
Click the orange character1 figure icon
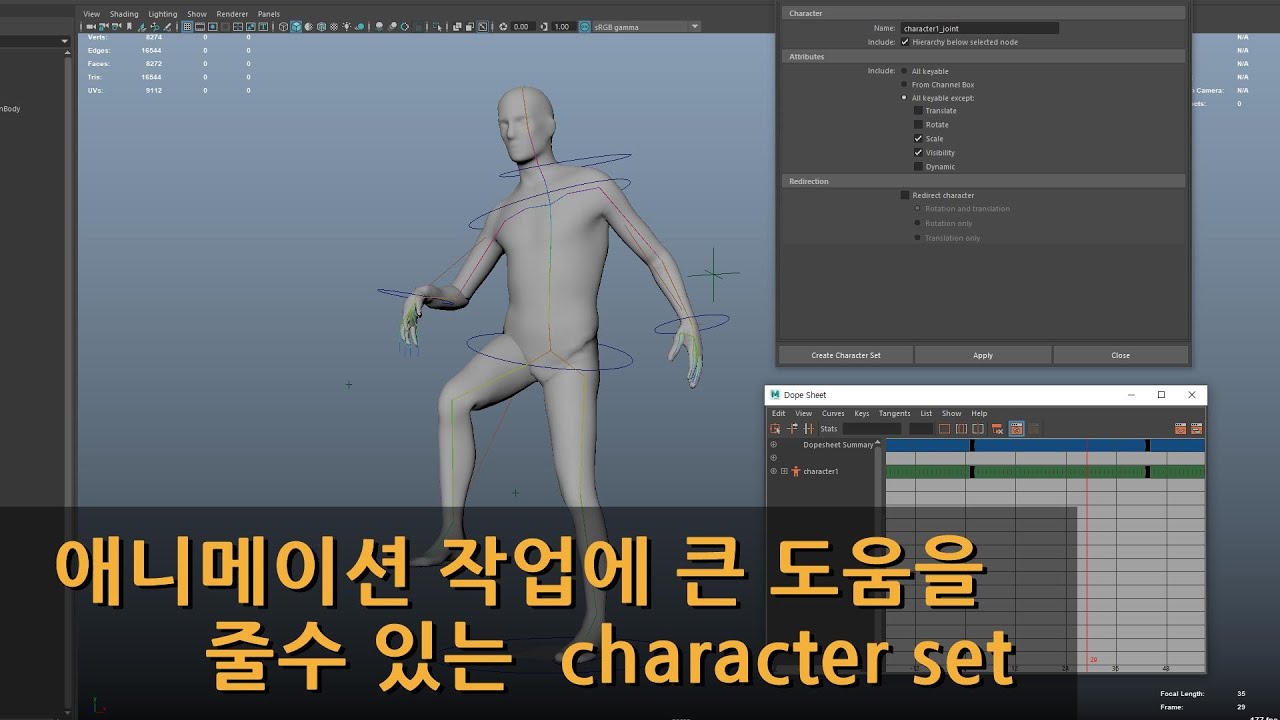pos(796,471)
